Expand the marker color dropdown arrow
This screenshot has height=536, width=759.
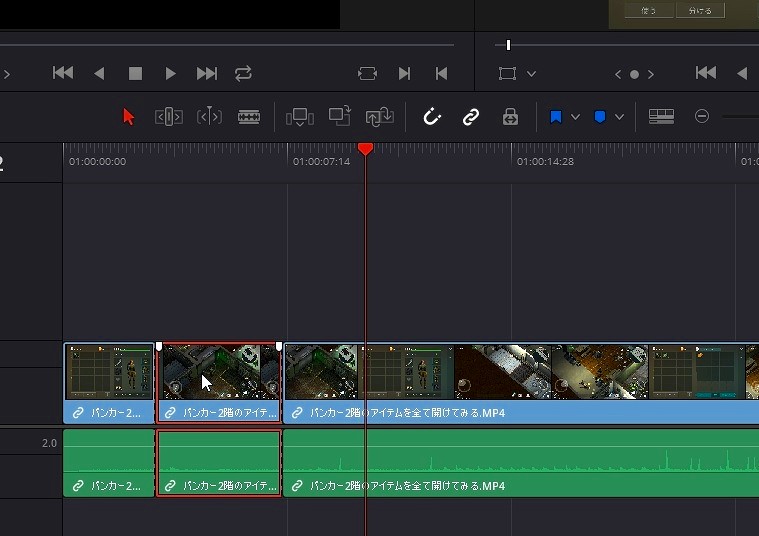pyautogui.click(x=619, y=117)
